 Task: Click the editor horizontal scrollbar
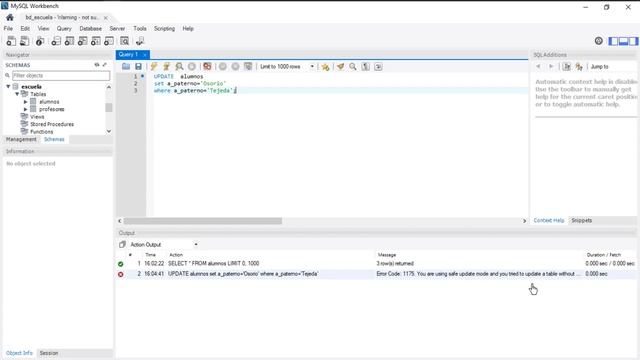pyautogui.click(x=203, y=221)
